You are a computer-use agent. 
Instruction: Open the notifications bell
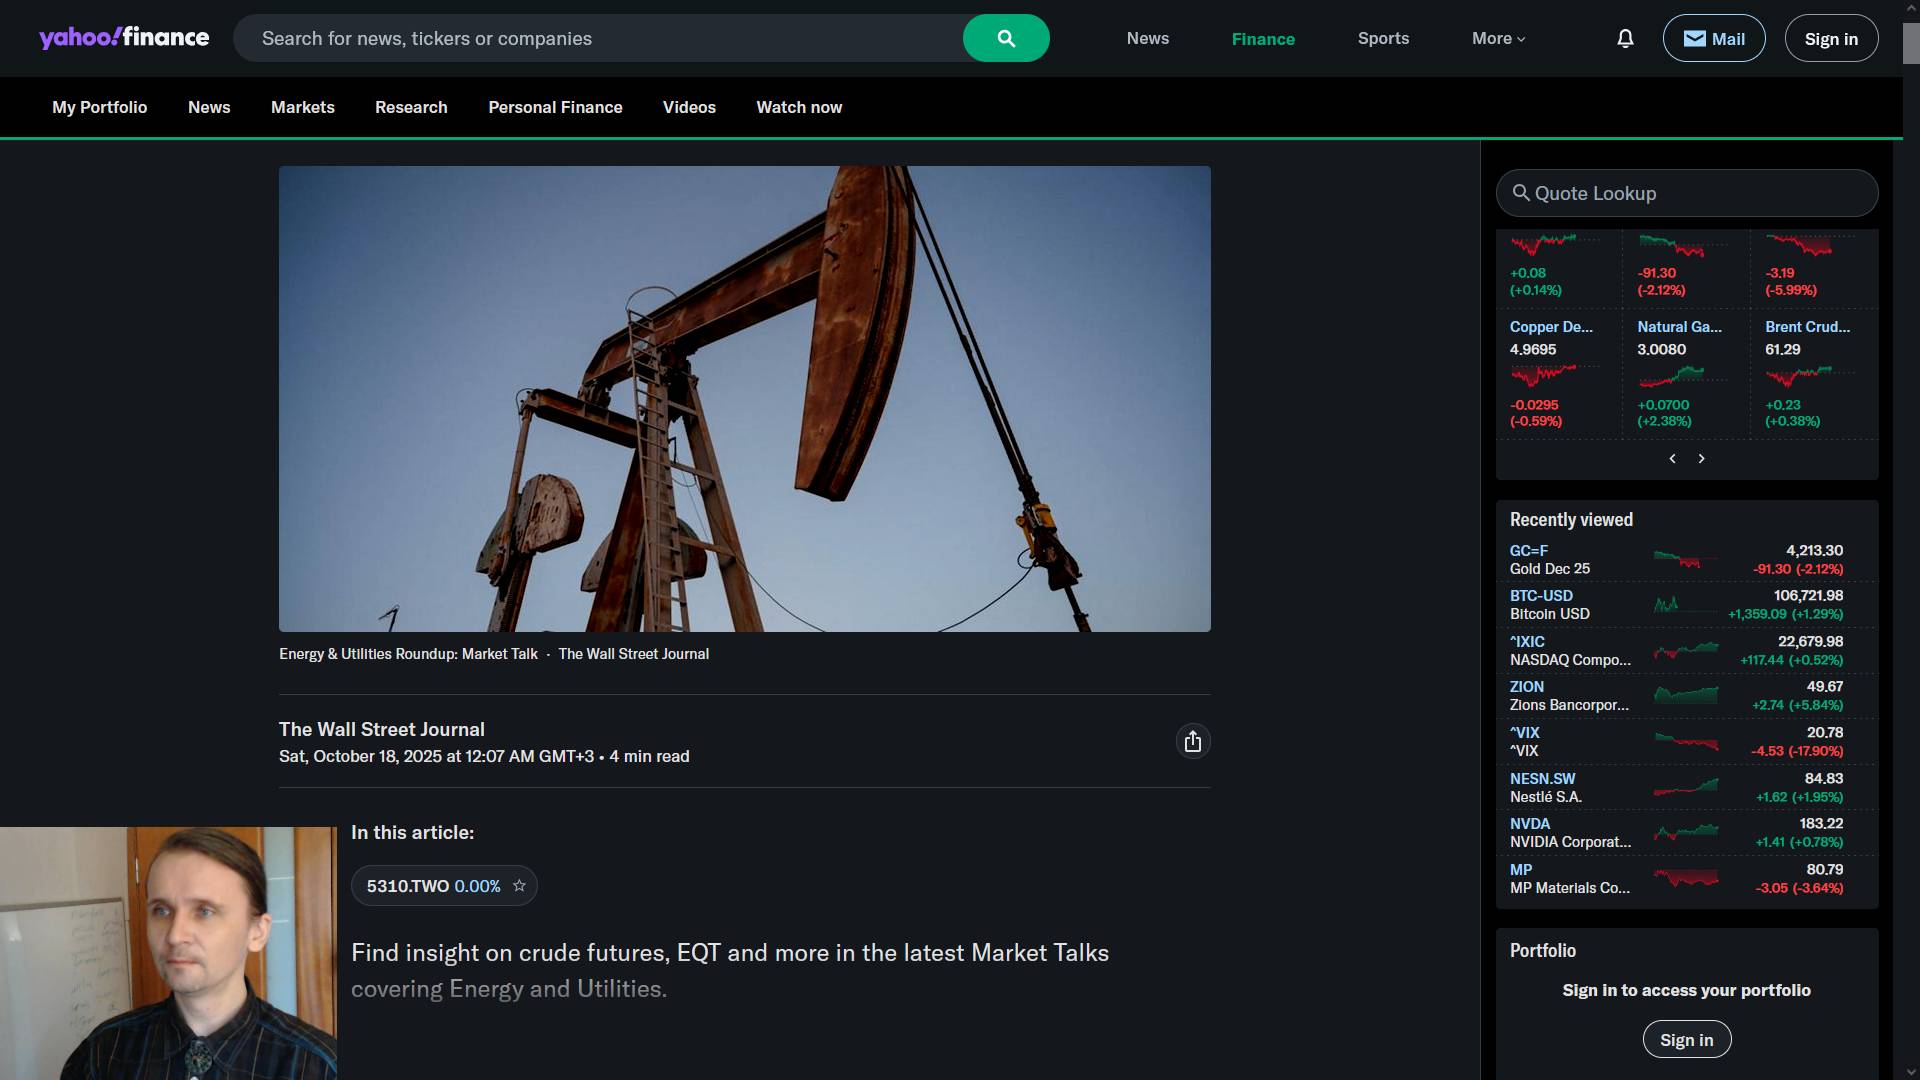click(x=1625, y=39)
